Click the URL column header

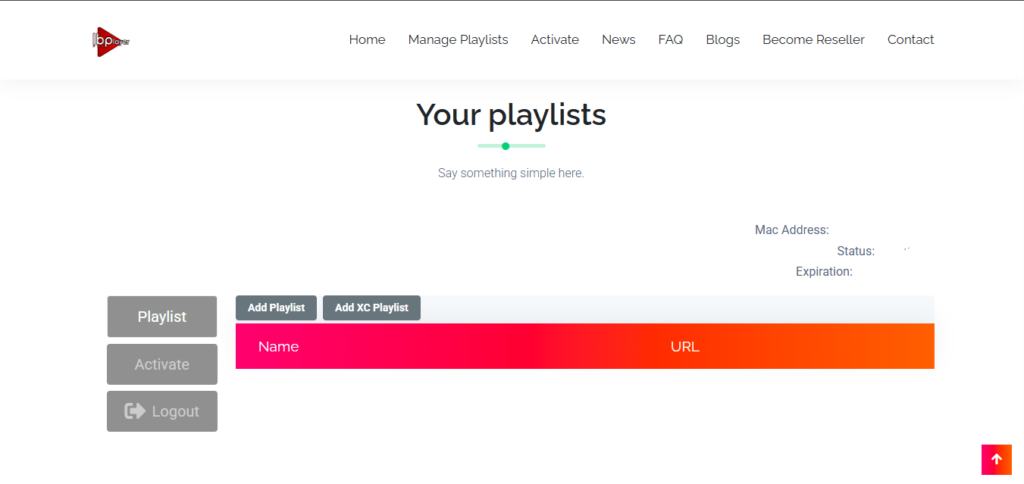point(685,347)
